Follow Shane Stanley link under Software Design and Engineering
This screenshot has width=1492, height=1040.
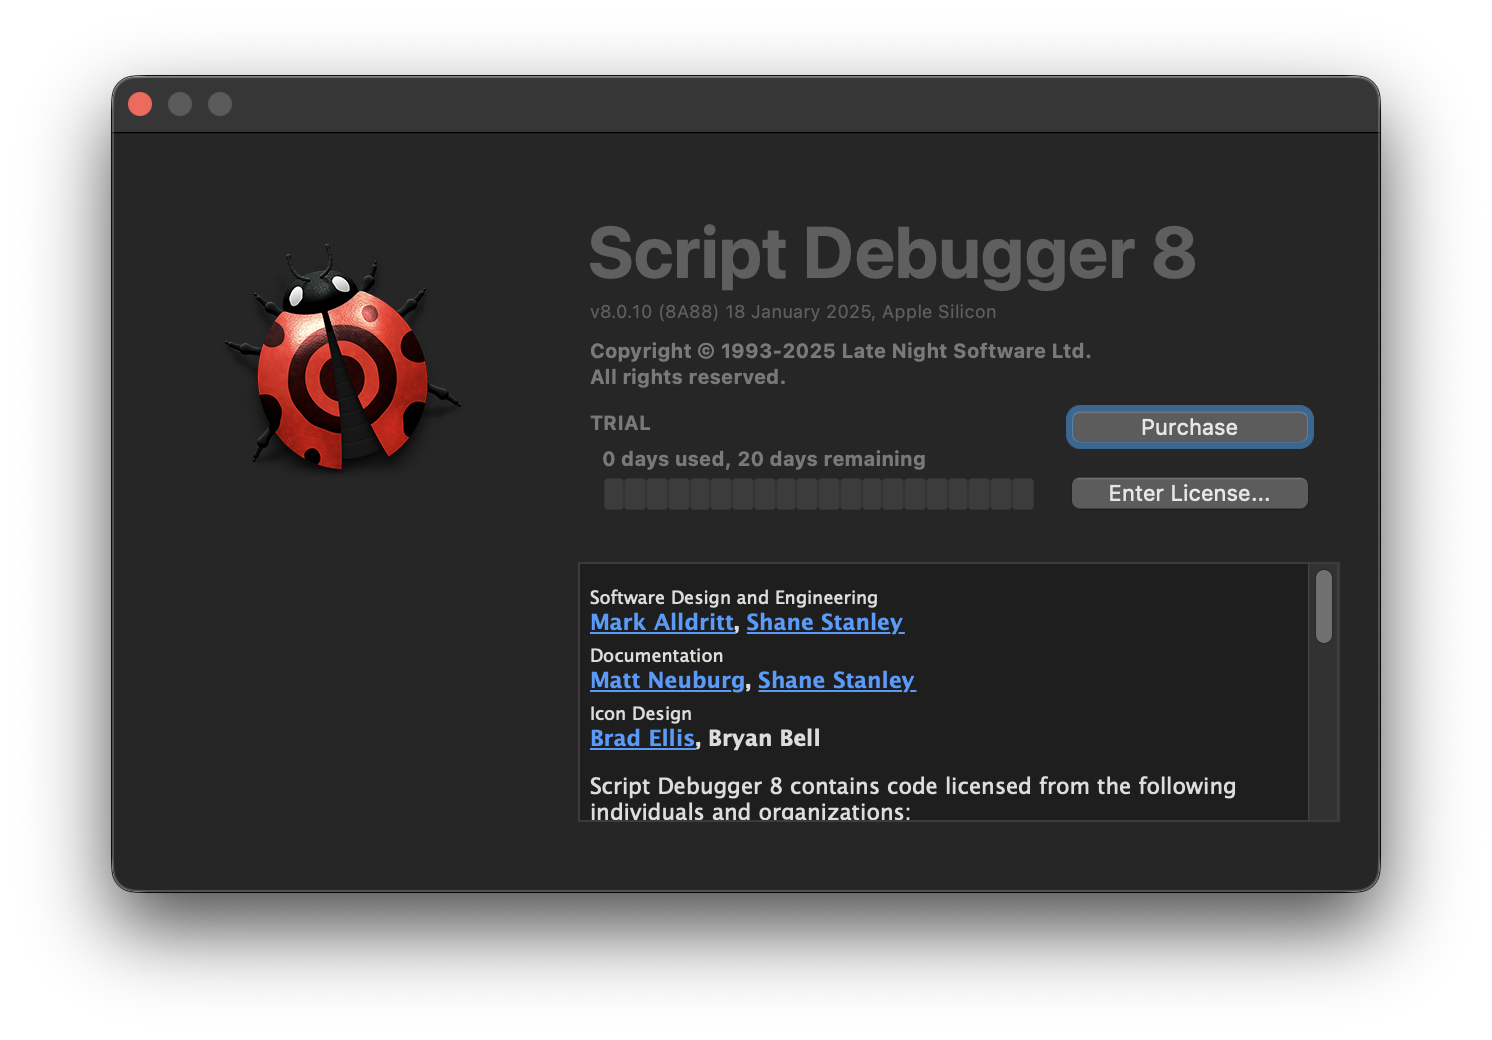tap(824, 622)
